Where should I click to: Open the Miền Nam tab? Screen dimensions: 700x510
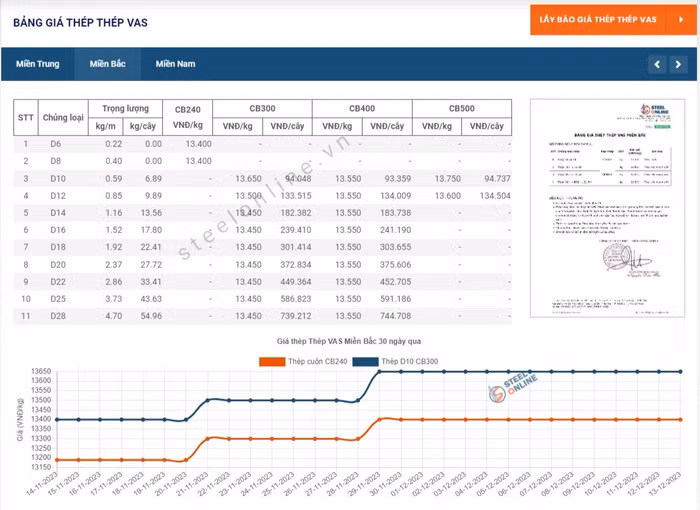[175, 64]
